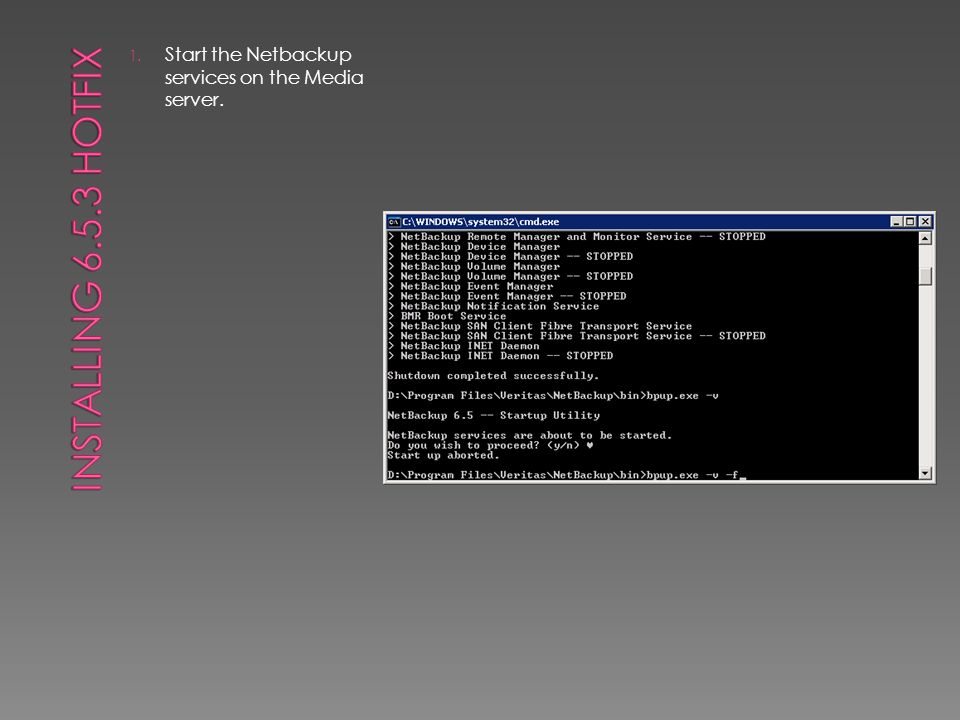This screenshot has width=960, height=720.
Task: Click 'Start up aborted.' line
Action: [443, 455]
